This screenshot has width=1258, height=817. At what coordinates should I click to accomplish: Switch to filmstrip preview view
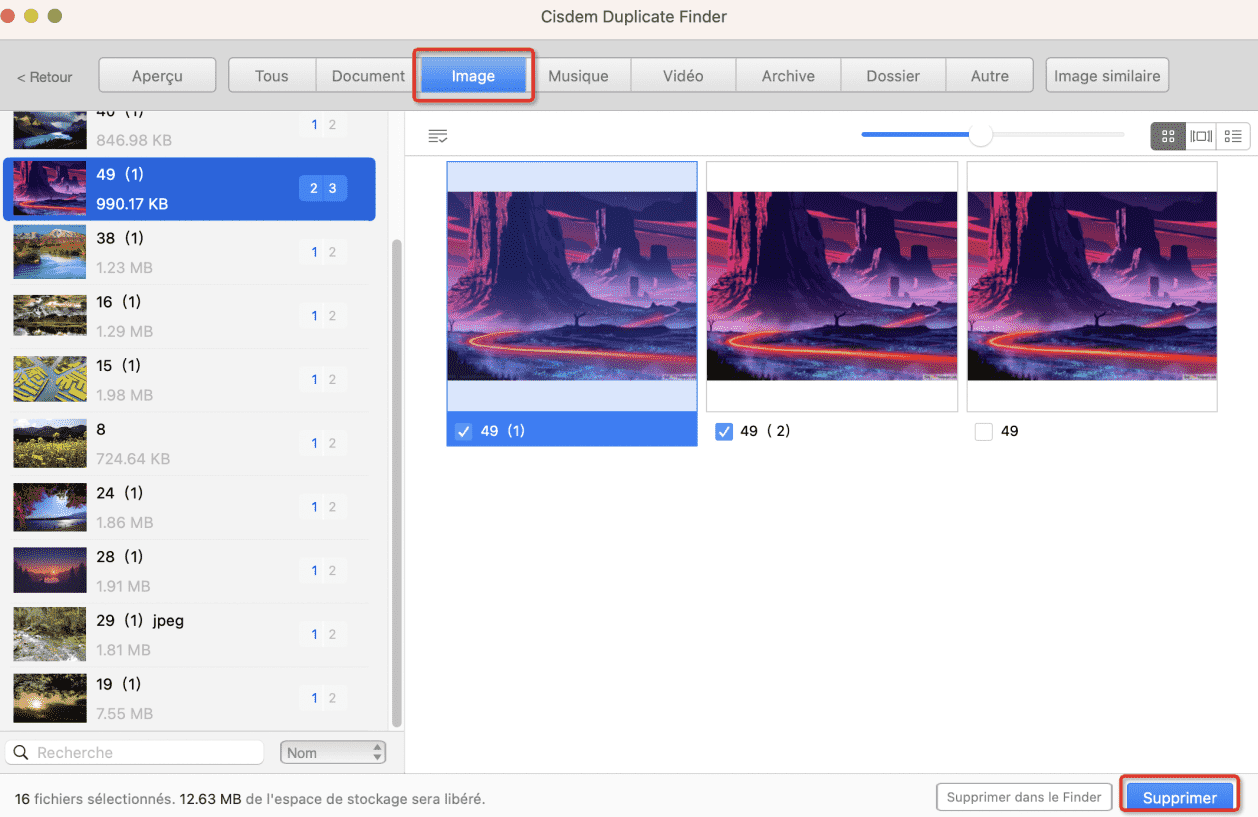1201,137
